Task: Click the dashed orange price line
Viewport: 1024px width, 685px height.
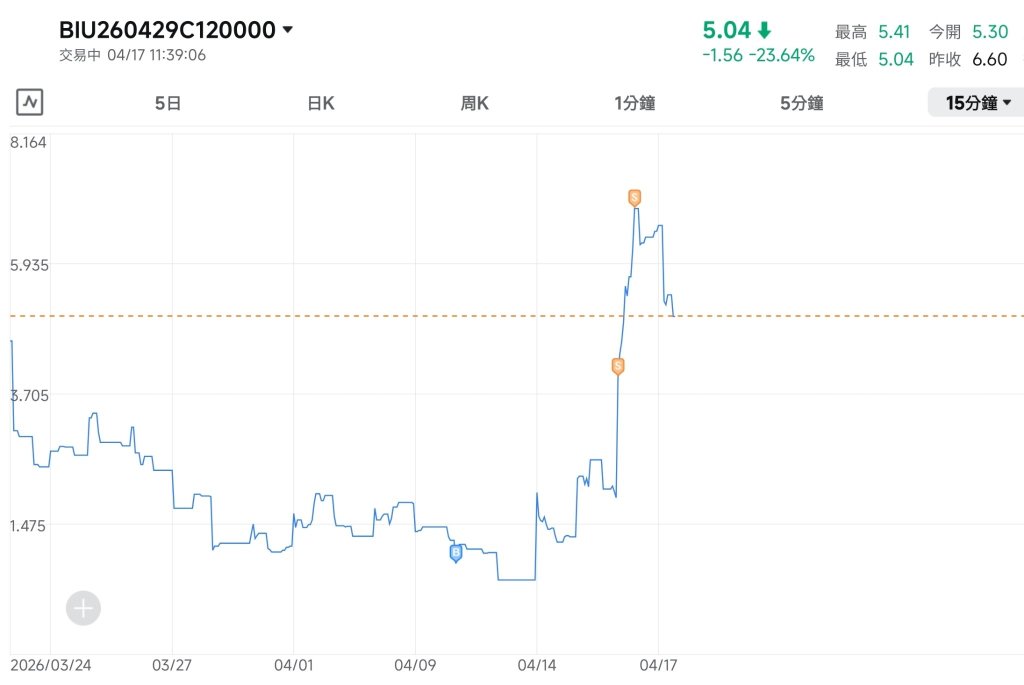Action: 517,316
